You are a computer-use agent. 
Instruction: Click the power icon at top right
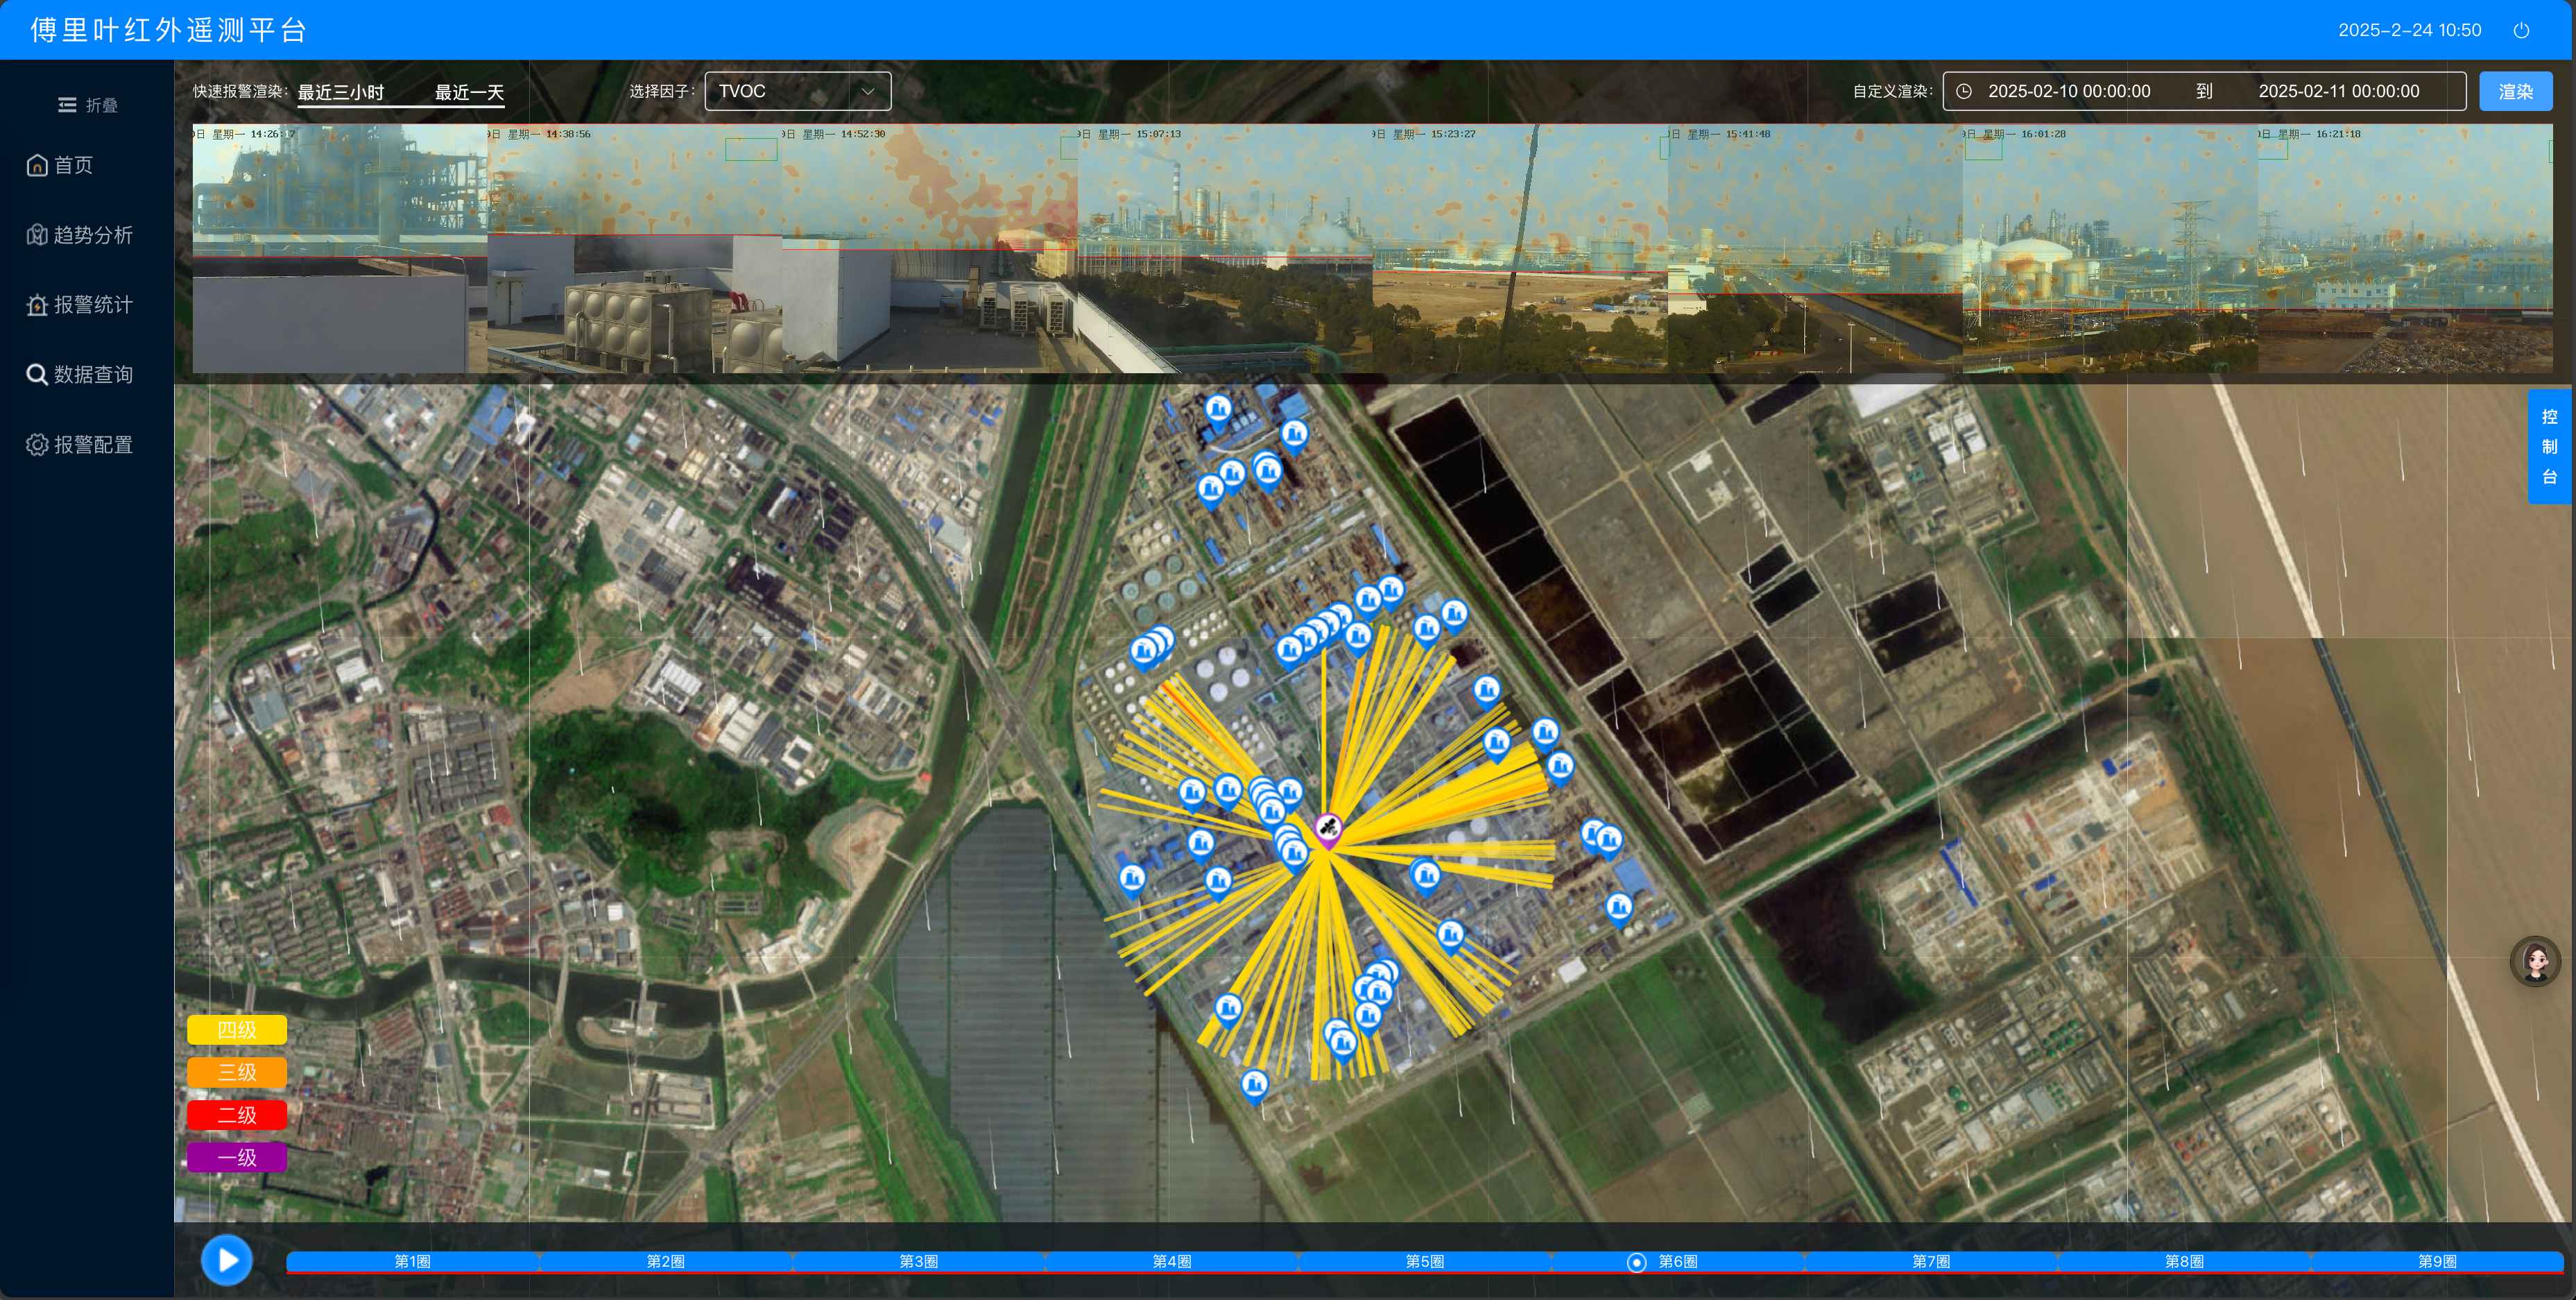coord(2521,30)
